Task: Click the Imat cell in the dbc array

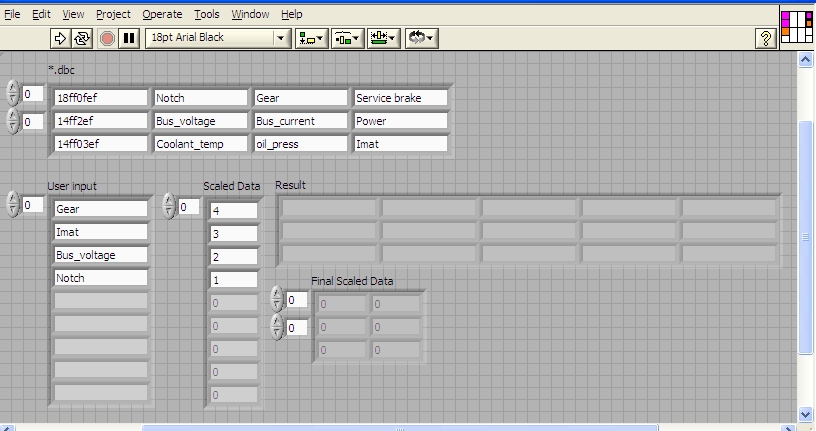Action: [400, 144]
